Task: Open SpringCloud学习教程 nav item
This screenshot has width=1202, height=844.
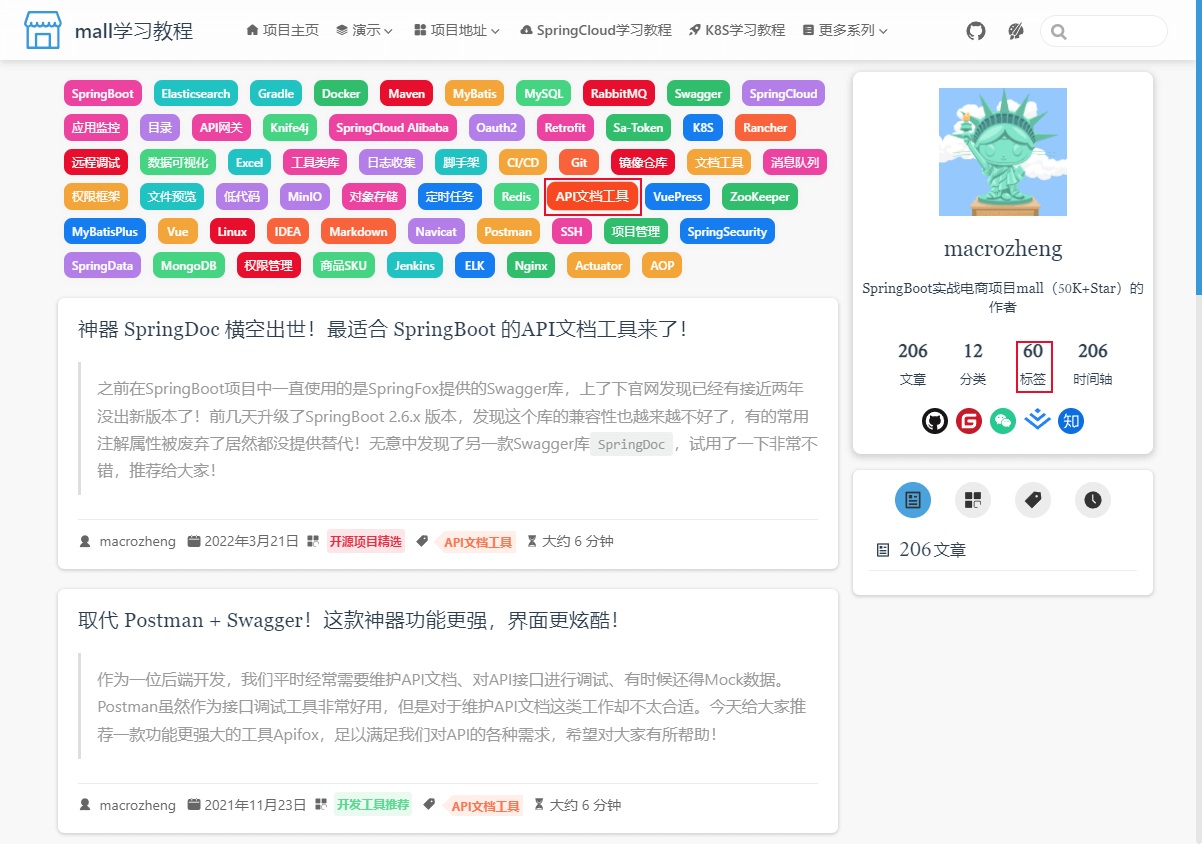Action: click(x=595, y=30)
